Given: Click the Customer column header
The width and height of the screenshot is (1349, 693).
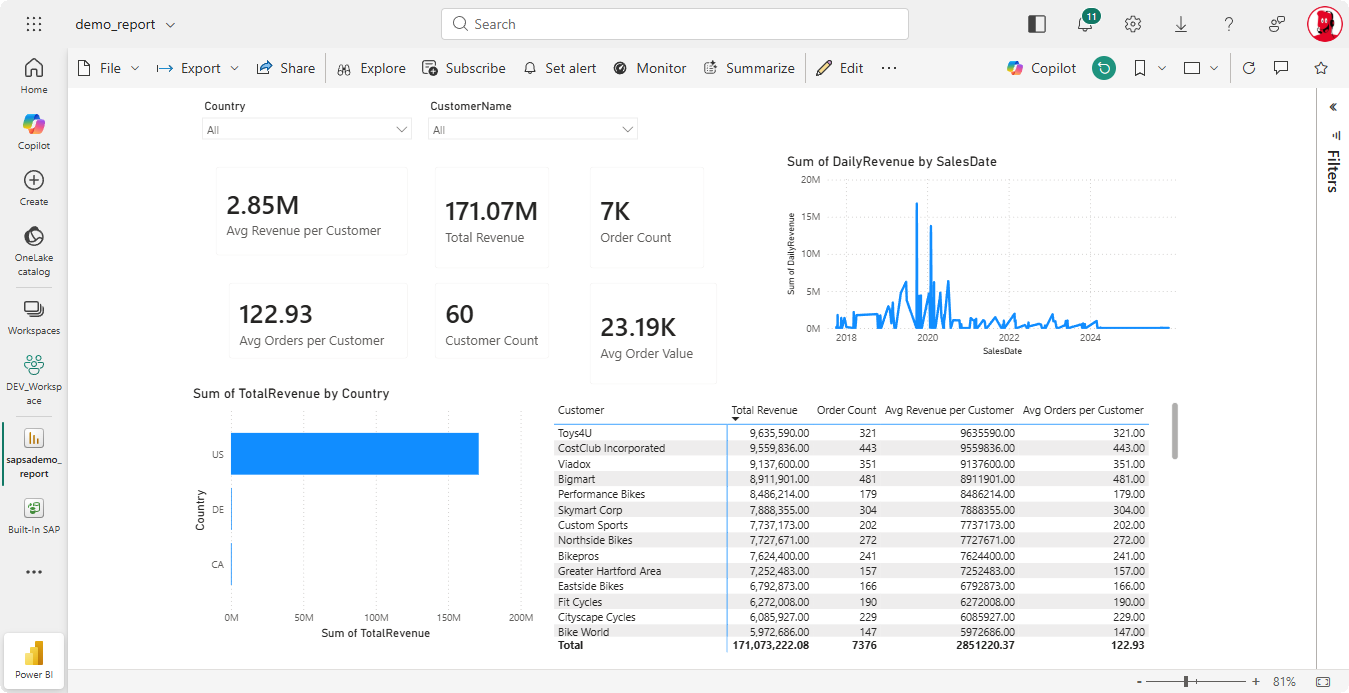Looking at the screenshot, I should click(581, 410).
